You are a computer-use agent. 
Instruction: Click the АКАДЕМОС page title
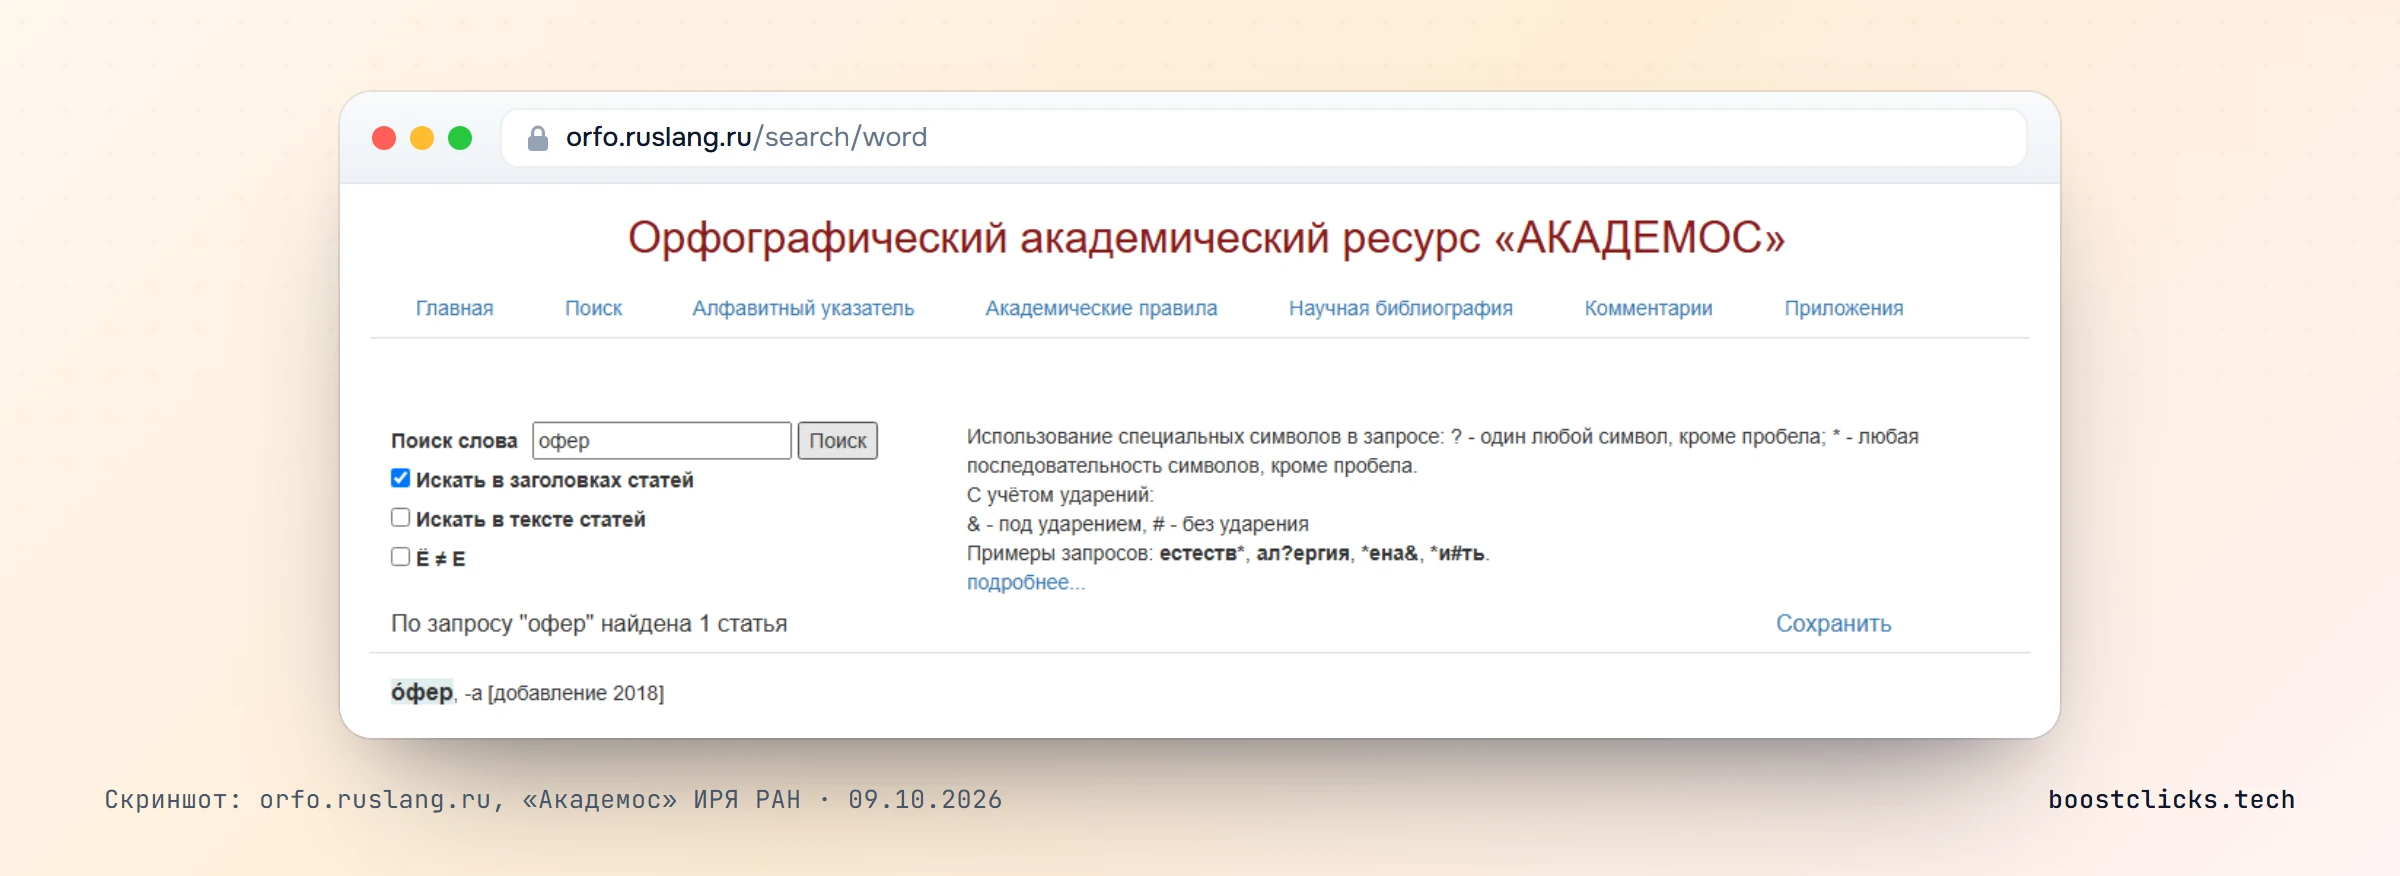coord(1206,238)
